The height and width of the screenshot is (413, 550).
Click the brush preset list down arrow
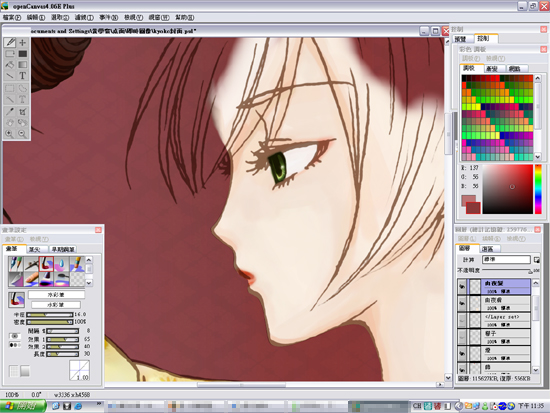pos(89,283)
